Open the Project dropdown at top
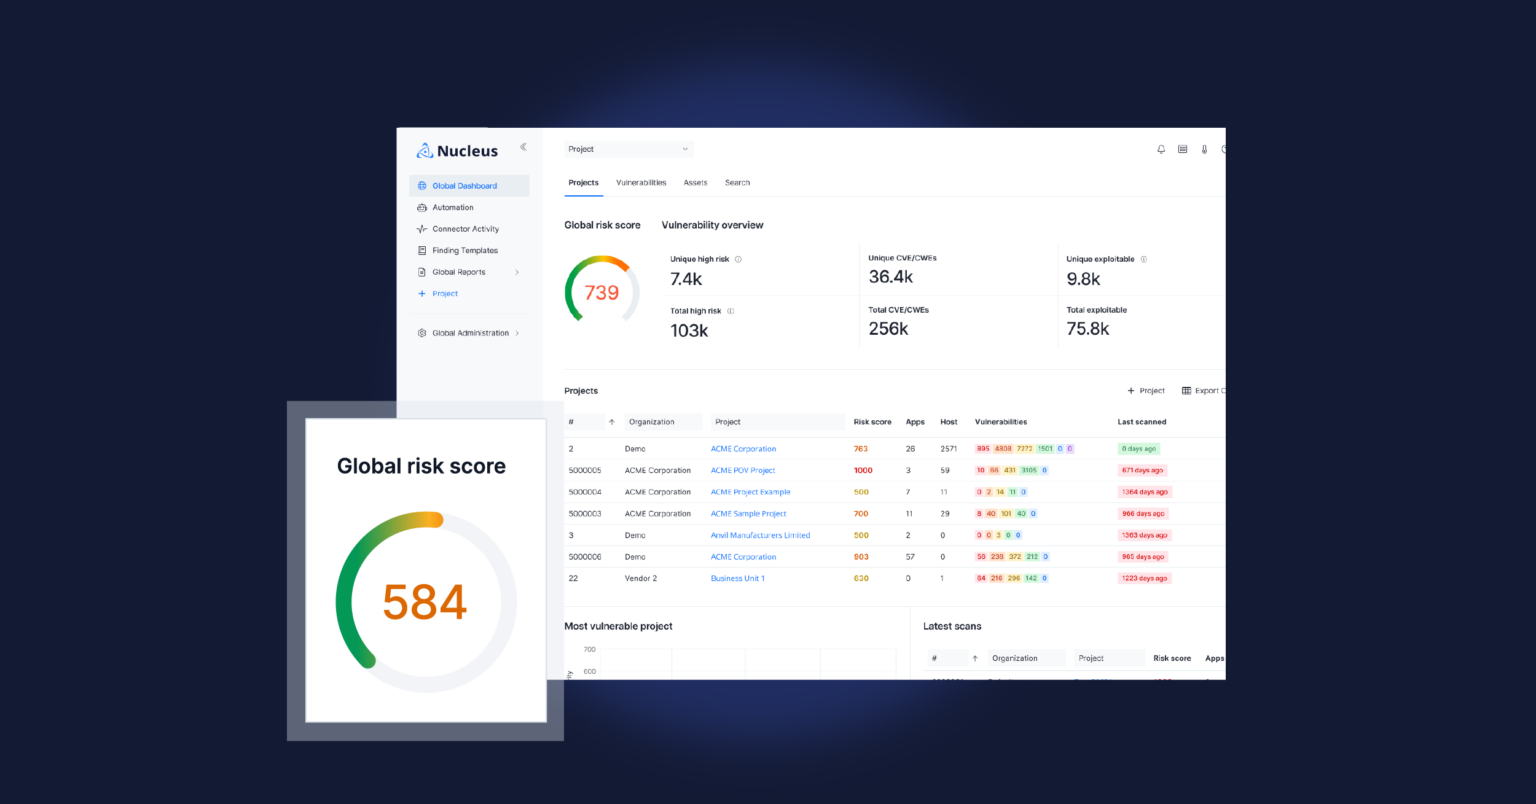 (x=628, y=148)
